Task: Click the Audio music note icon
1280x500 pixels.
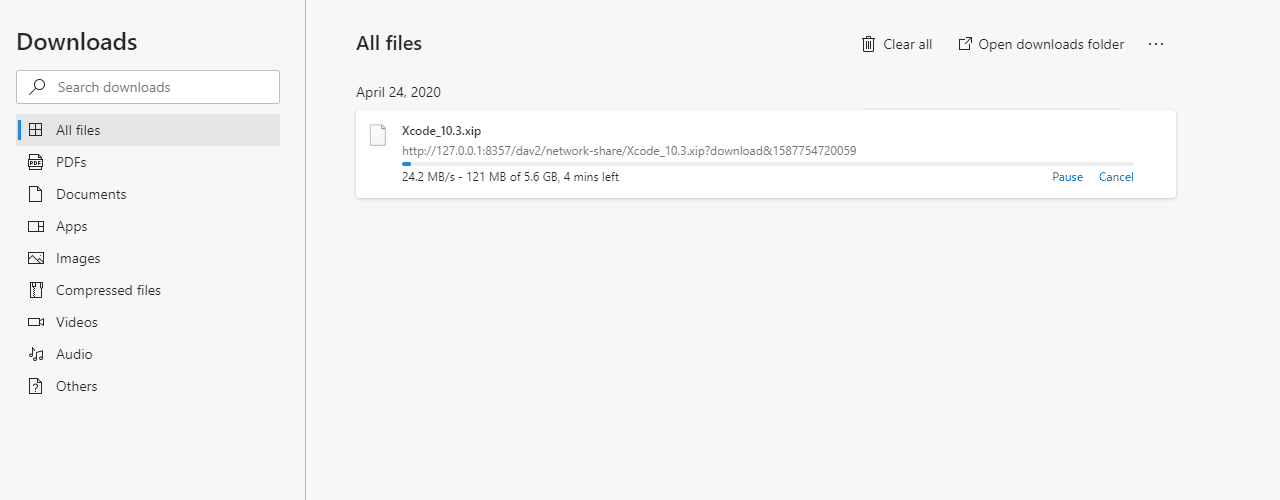Action: (x=36, y=354)
